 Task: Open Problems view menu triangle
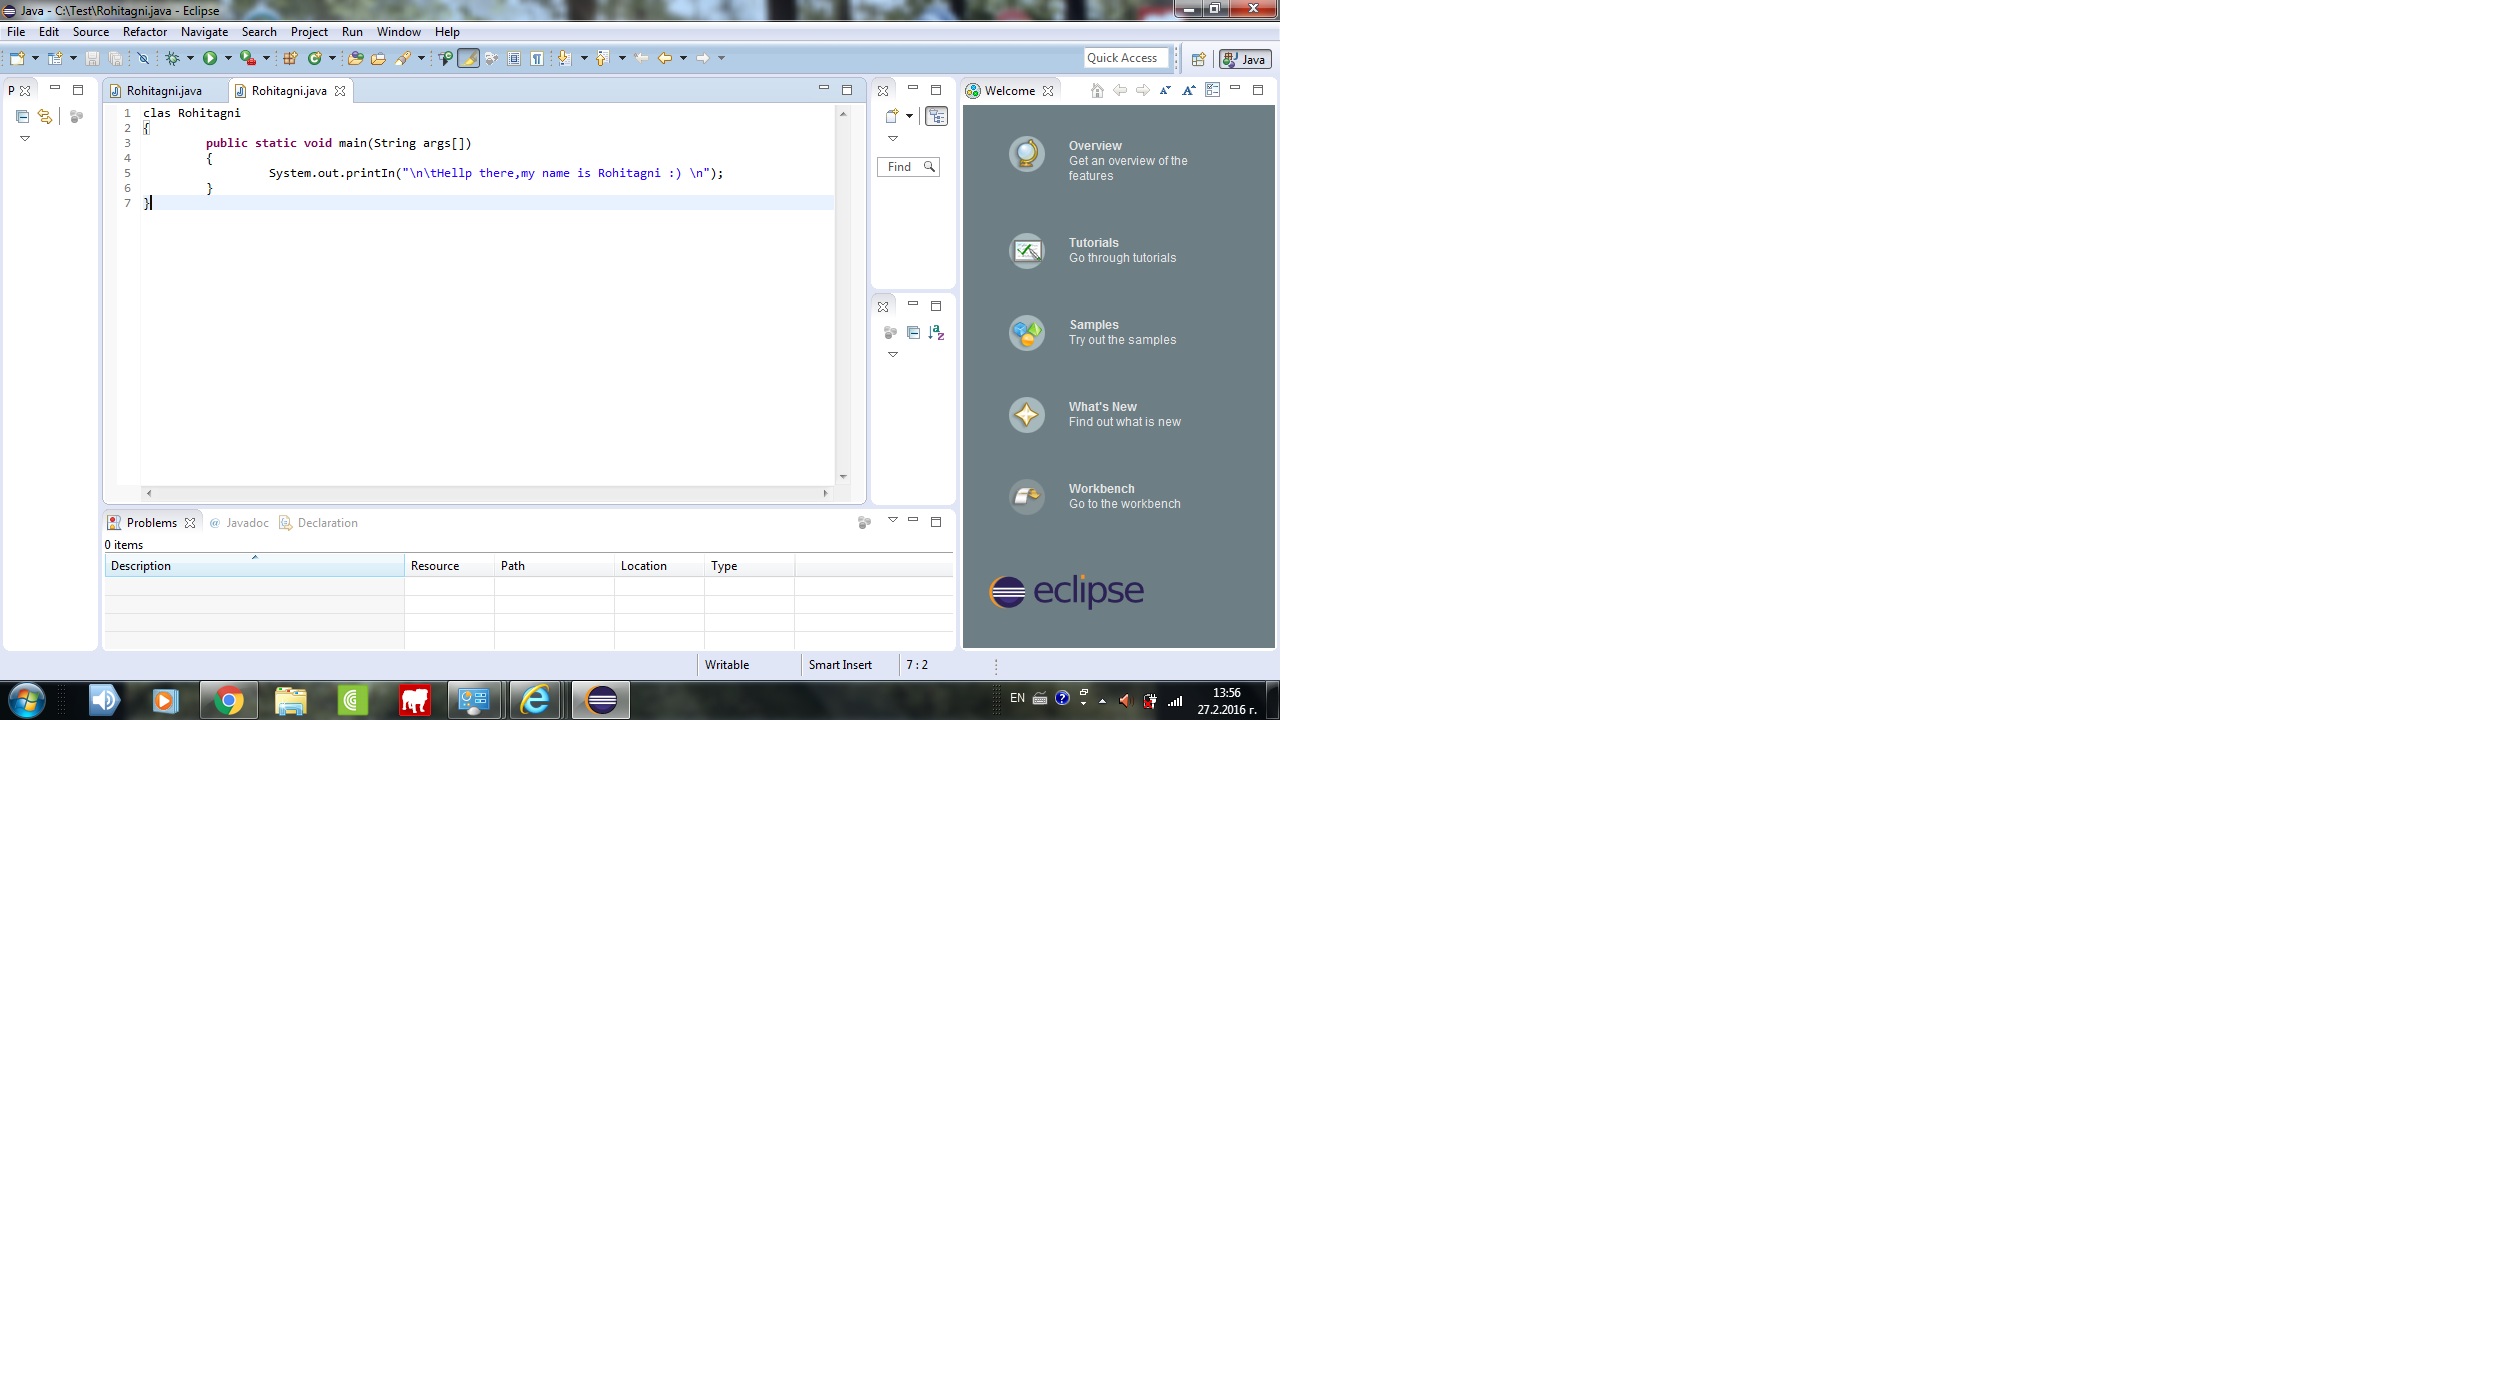[x=893, y=520]
